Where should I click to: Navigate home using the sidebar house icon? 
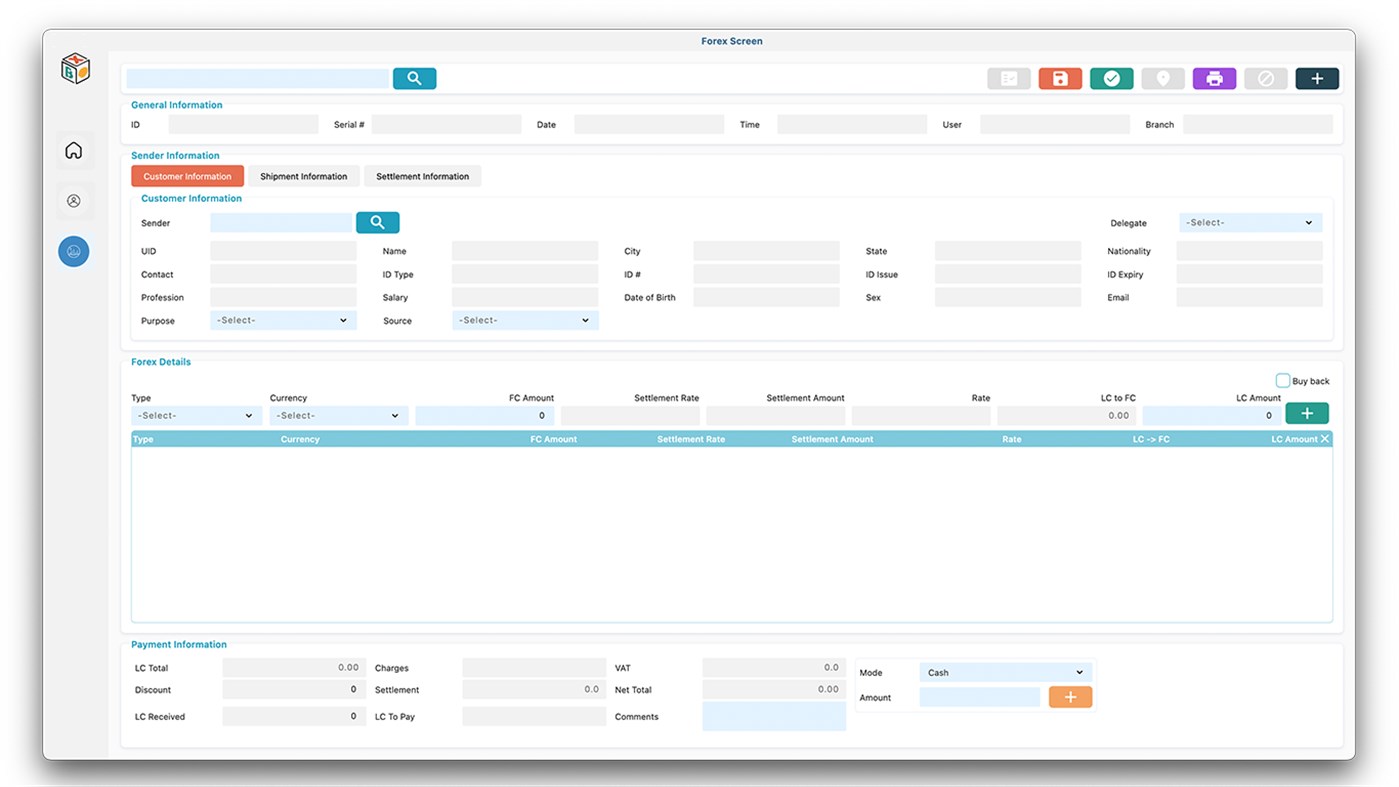(x=73, y=148)
